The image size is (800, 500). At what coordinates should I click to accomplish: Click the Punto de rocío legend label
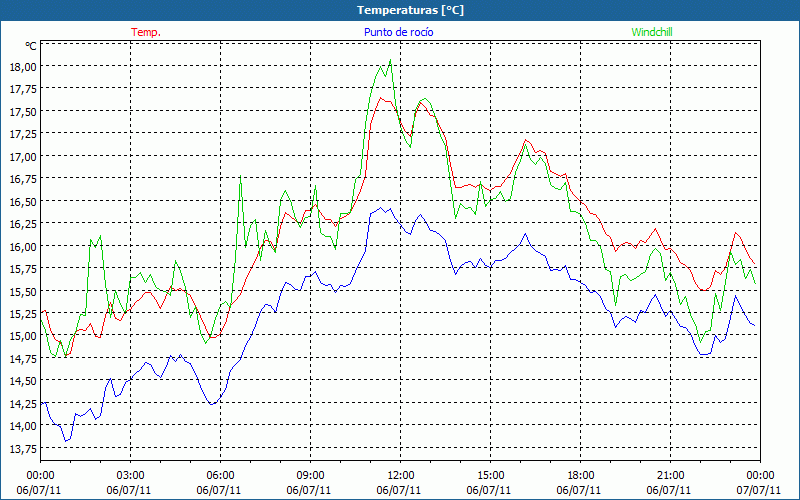(x=398, y=32)
